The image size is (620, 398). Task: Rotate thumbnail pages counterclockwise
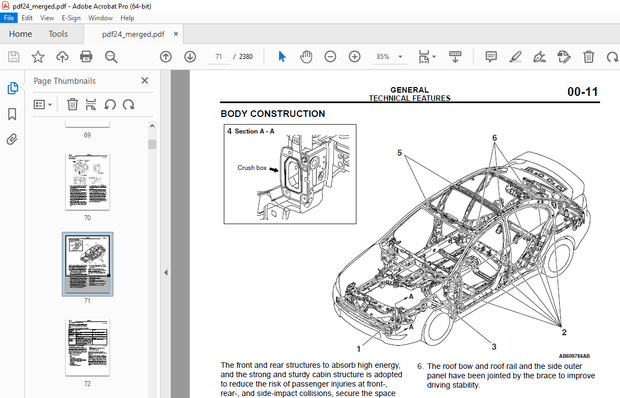tap(110, 104)
